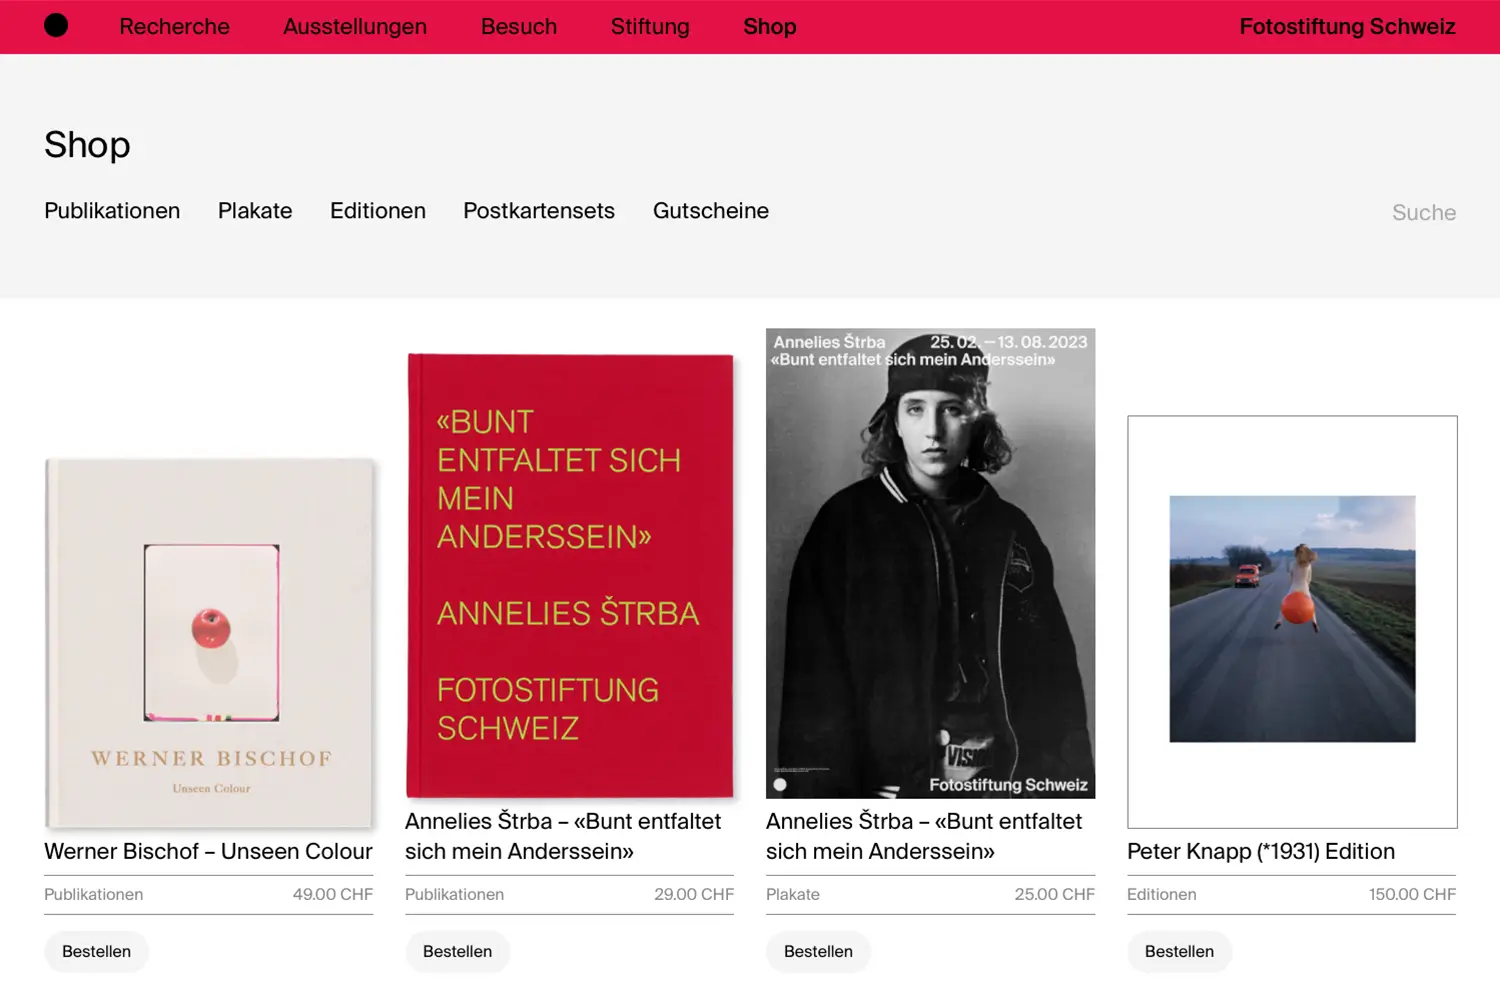
Task: Select Shop in the top navigation
Action: [770, 27]
